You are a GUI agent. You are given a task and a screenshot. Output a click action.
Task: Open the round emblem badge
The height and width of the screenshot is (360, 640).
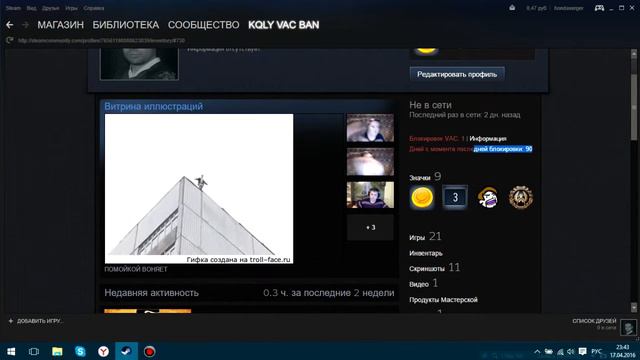click(x=521, y=198)
